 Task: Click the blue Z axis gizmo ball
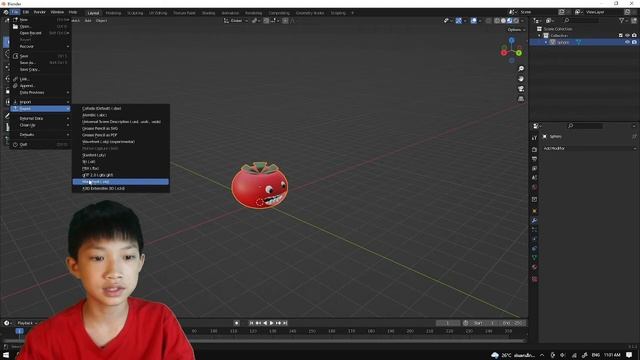(511, 40)
